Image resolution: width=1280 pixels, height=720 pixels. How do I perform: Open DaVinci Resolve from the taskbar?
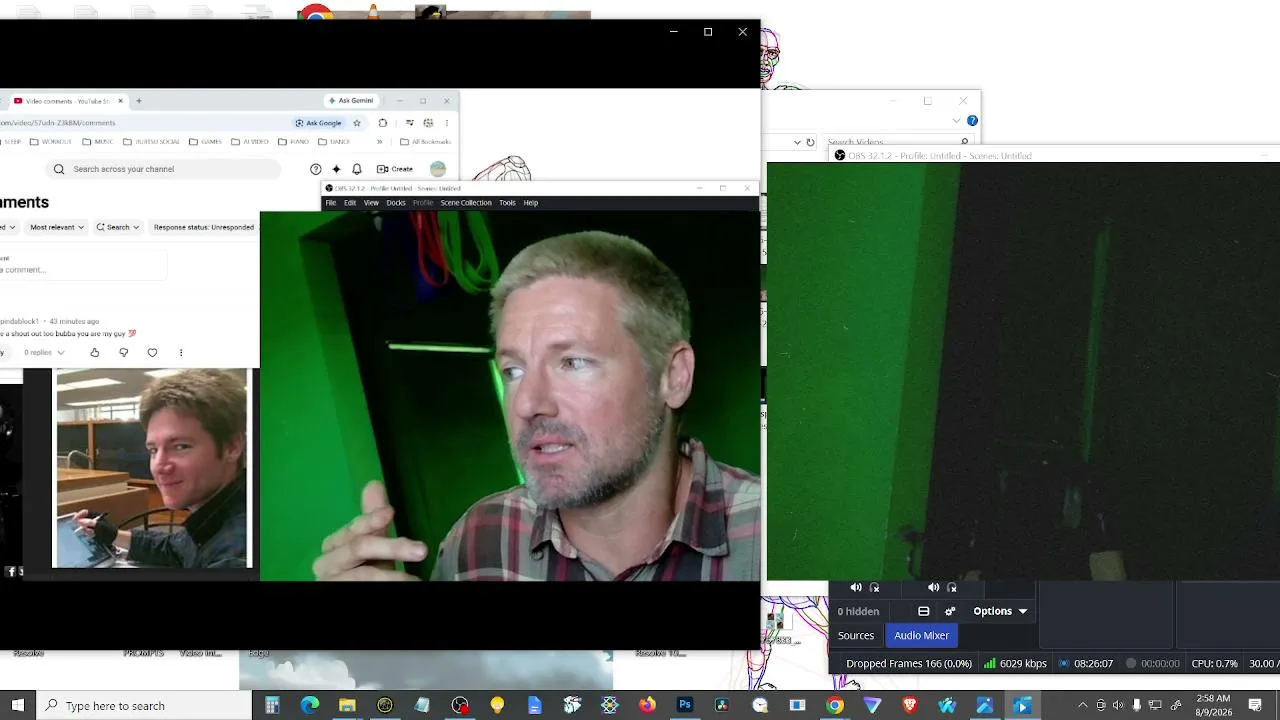tap(722, 705)
